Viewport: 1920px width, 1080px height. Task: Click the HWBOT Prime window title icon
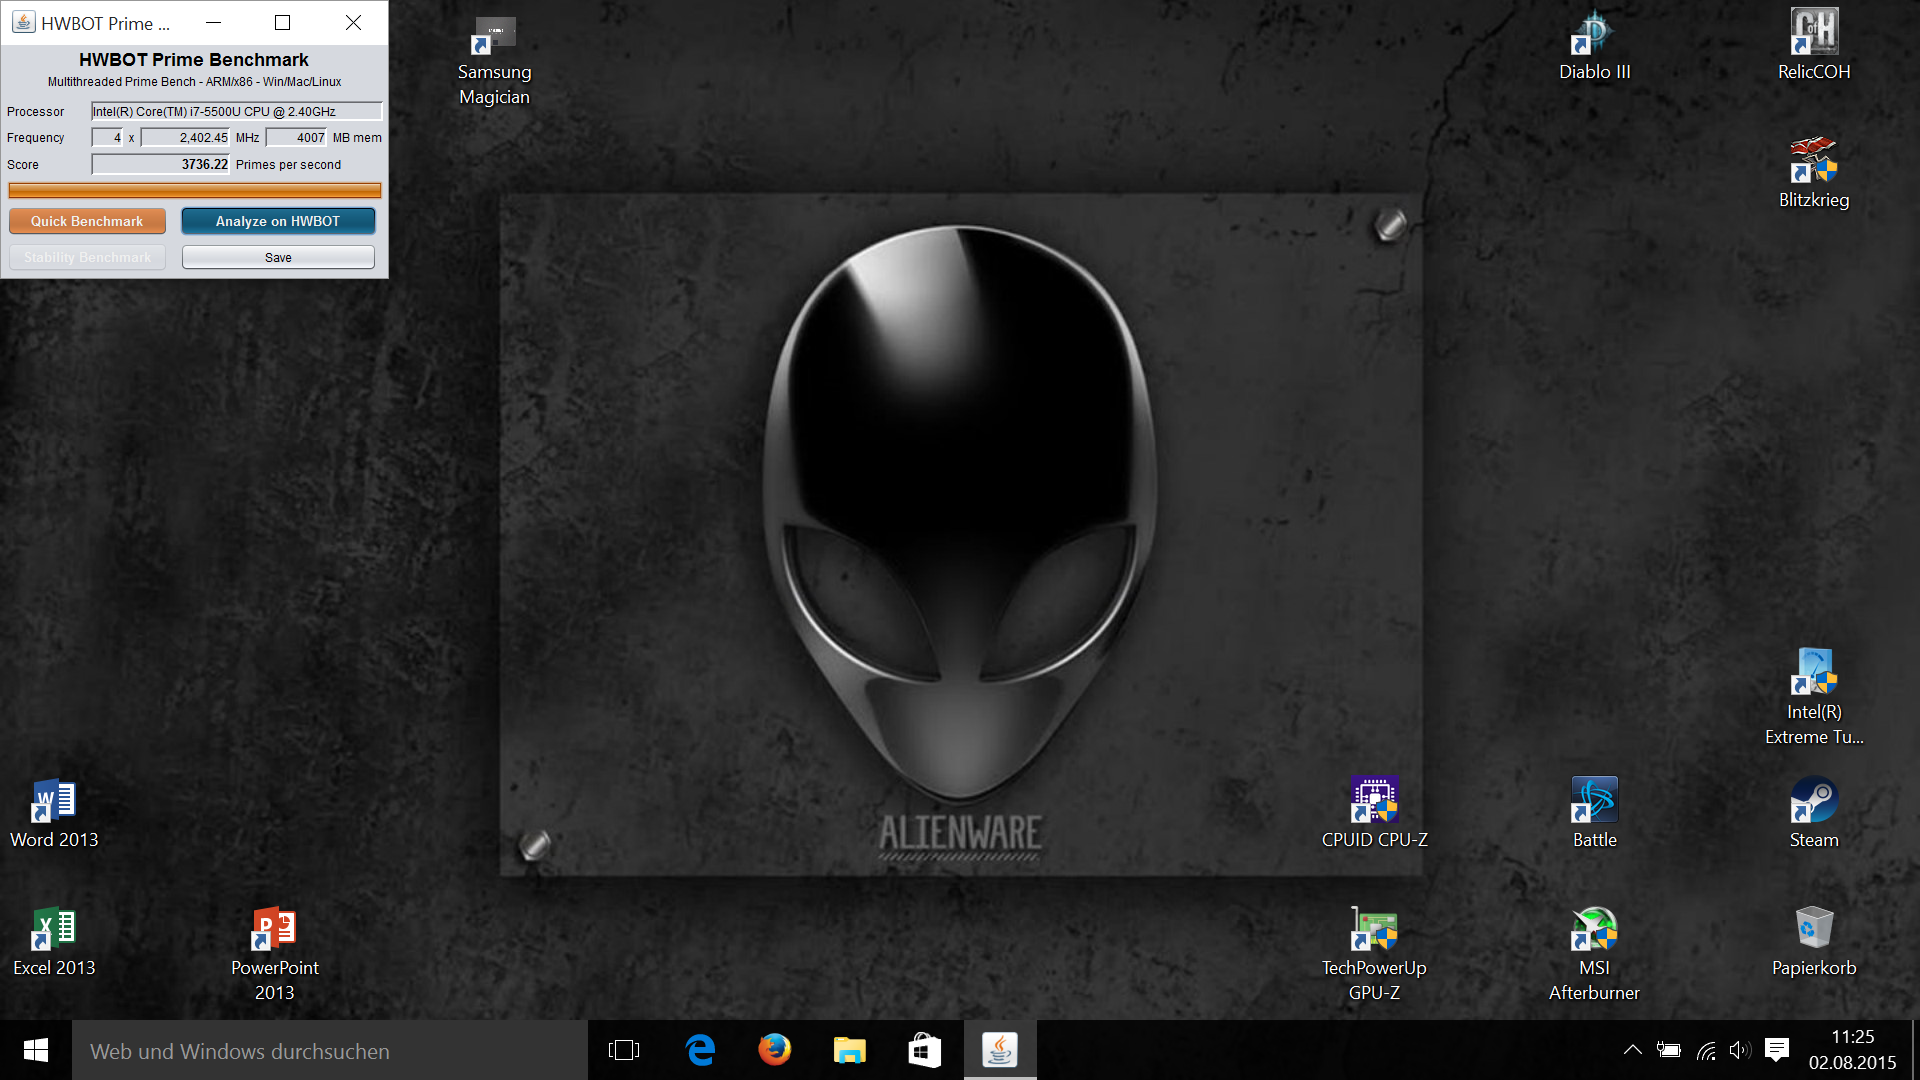(x=23, y=22)
